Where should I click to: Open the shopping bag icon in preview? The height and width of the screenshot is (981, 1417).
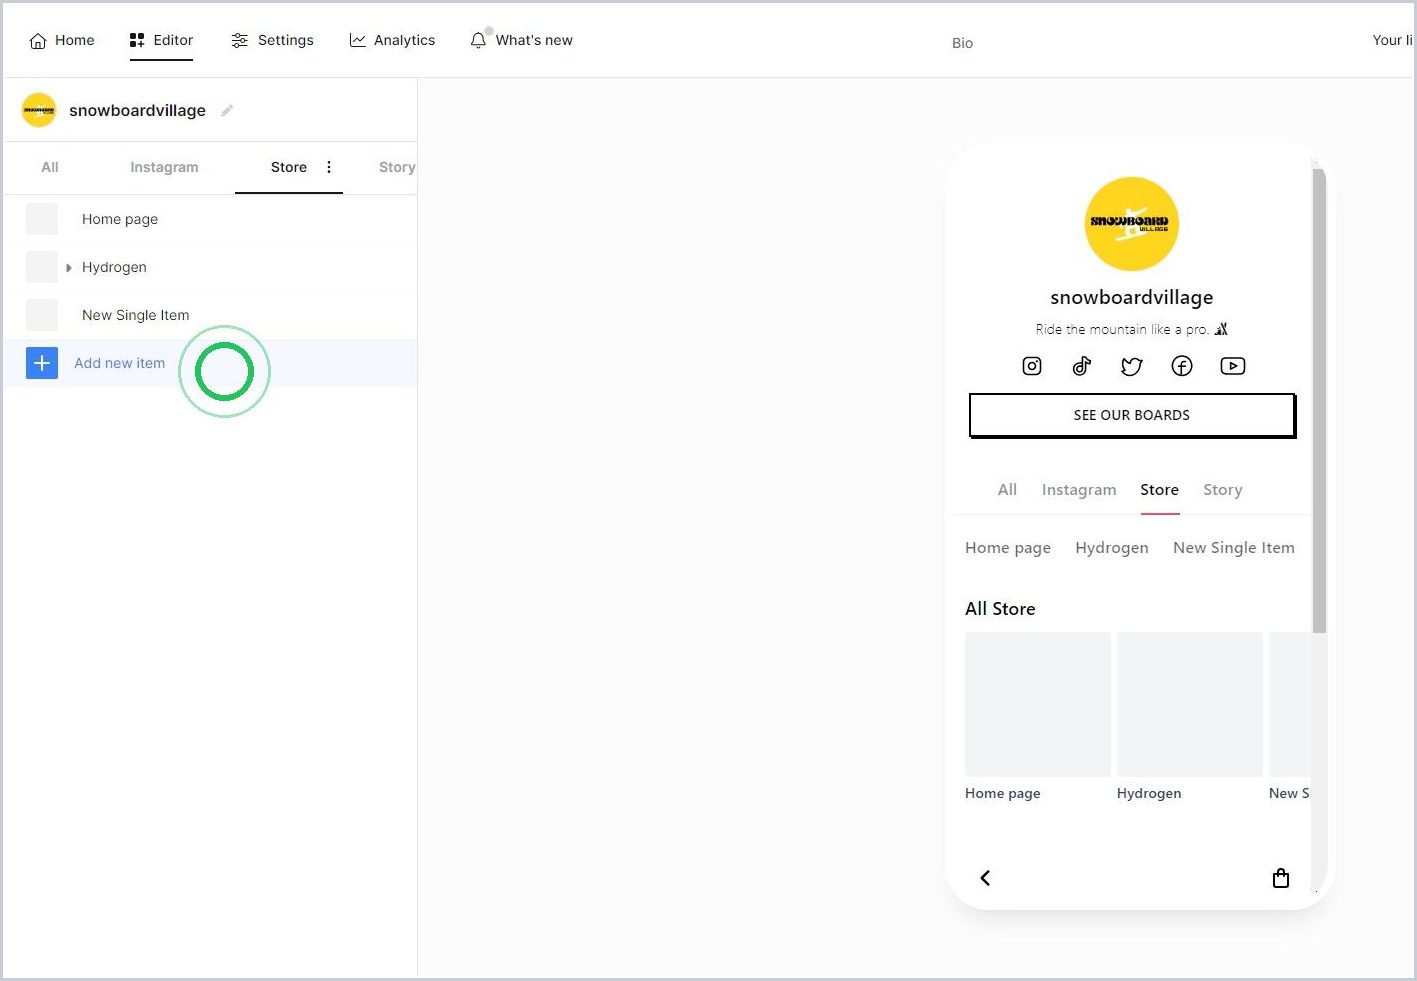(x=1281, y=878)
